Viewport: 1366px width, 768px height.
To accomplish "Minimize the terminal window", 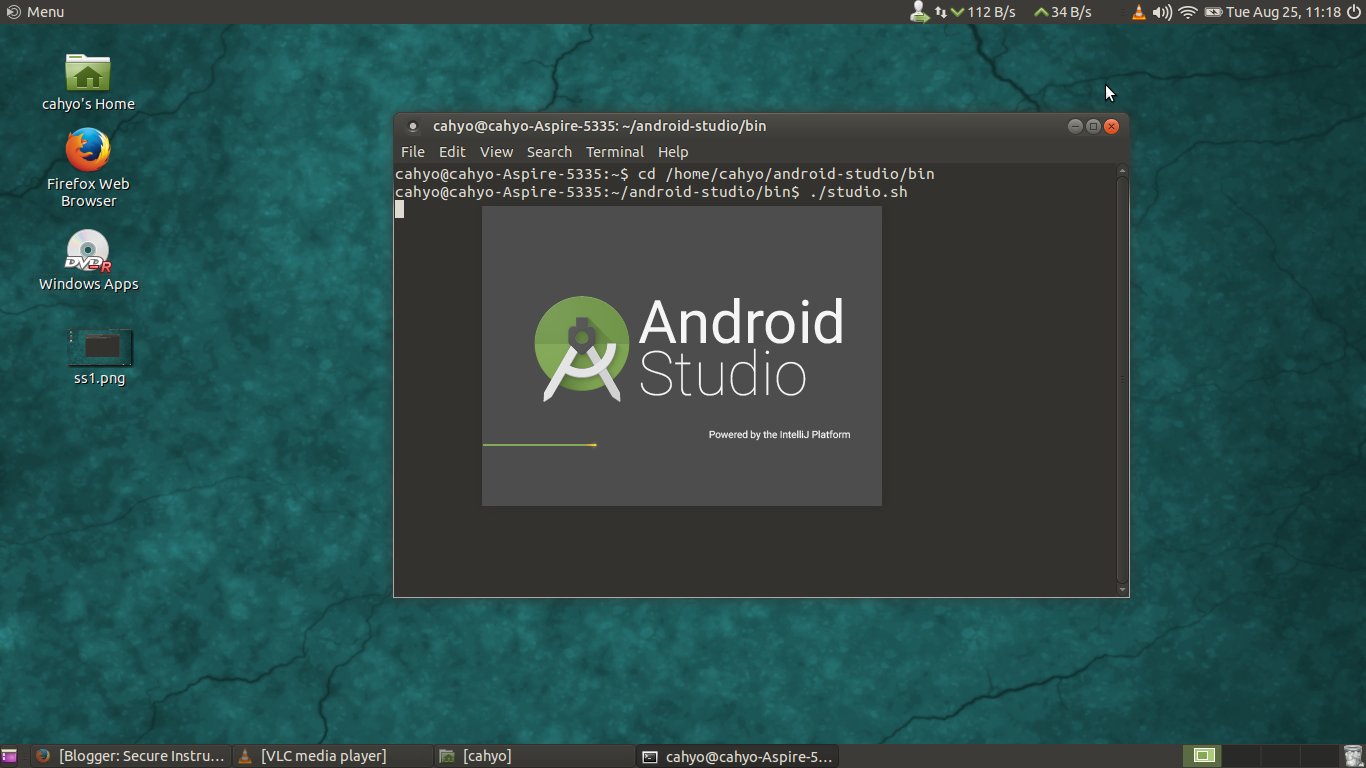I will (1075, 126).
